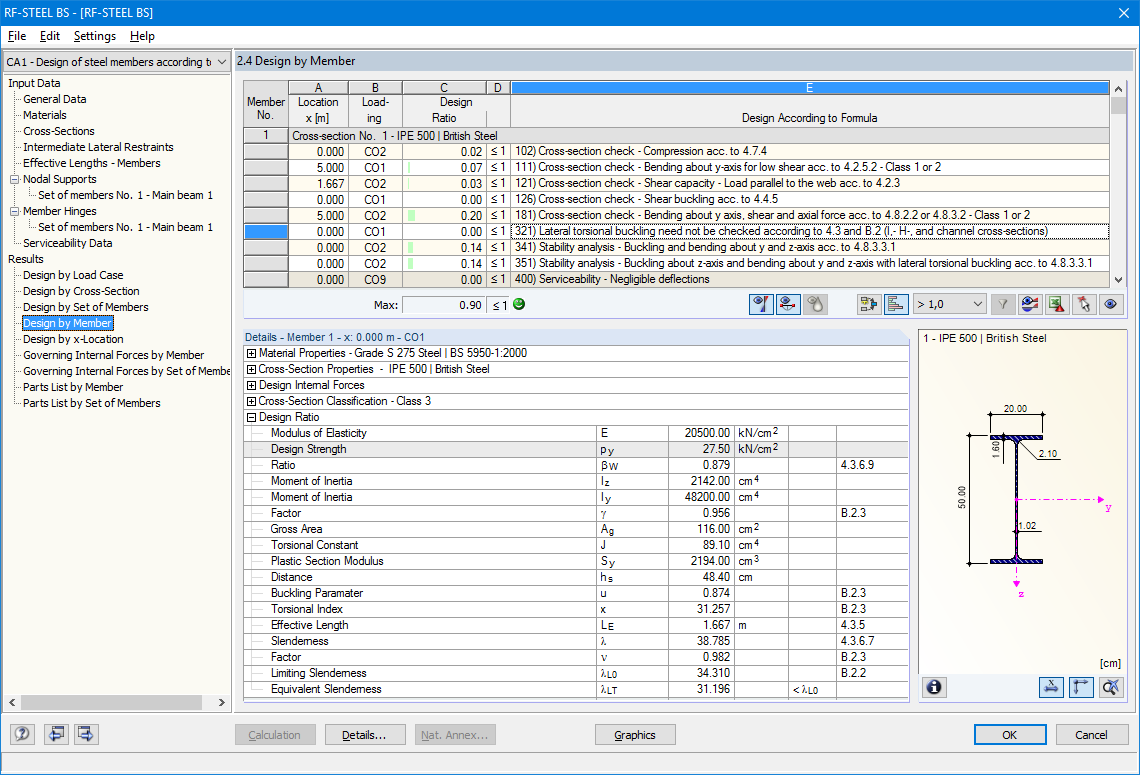This screenshot has height=775, width=1140.
Task: Select row 400) Serviceability - Negligible deflections
Action: point(677,279)
